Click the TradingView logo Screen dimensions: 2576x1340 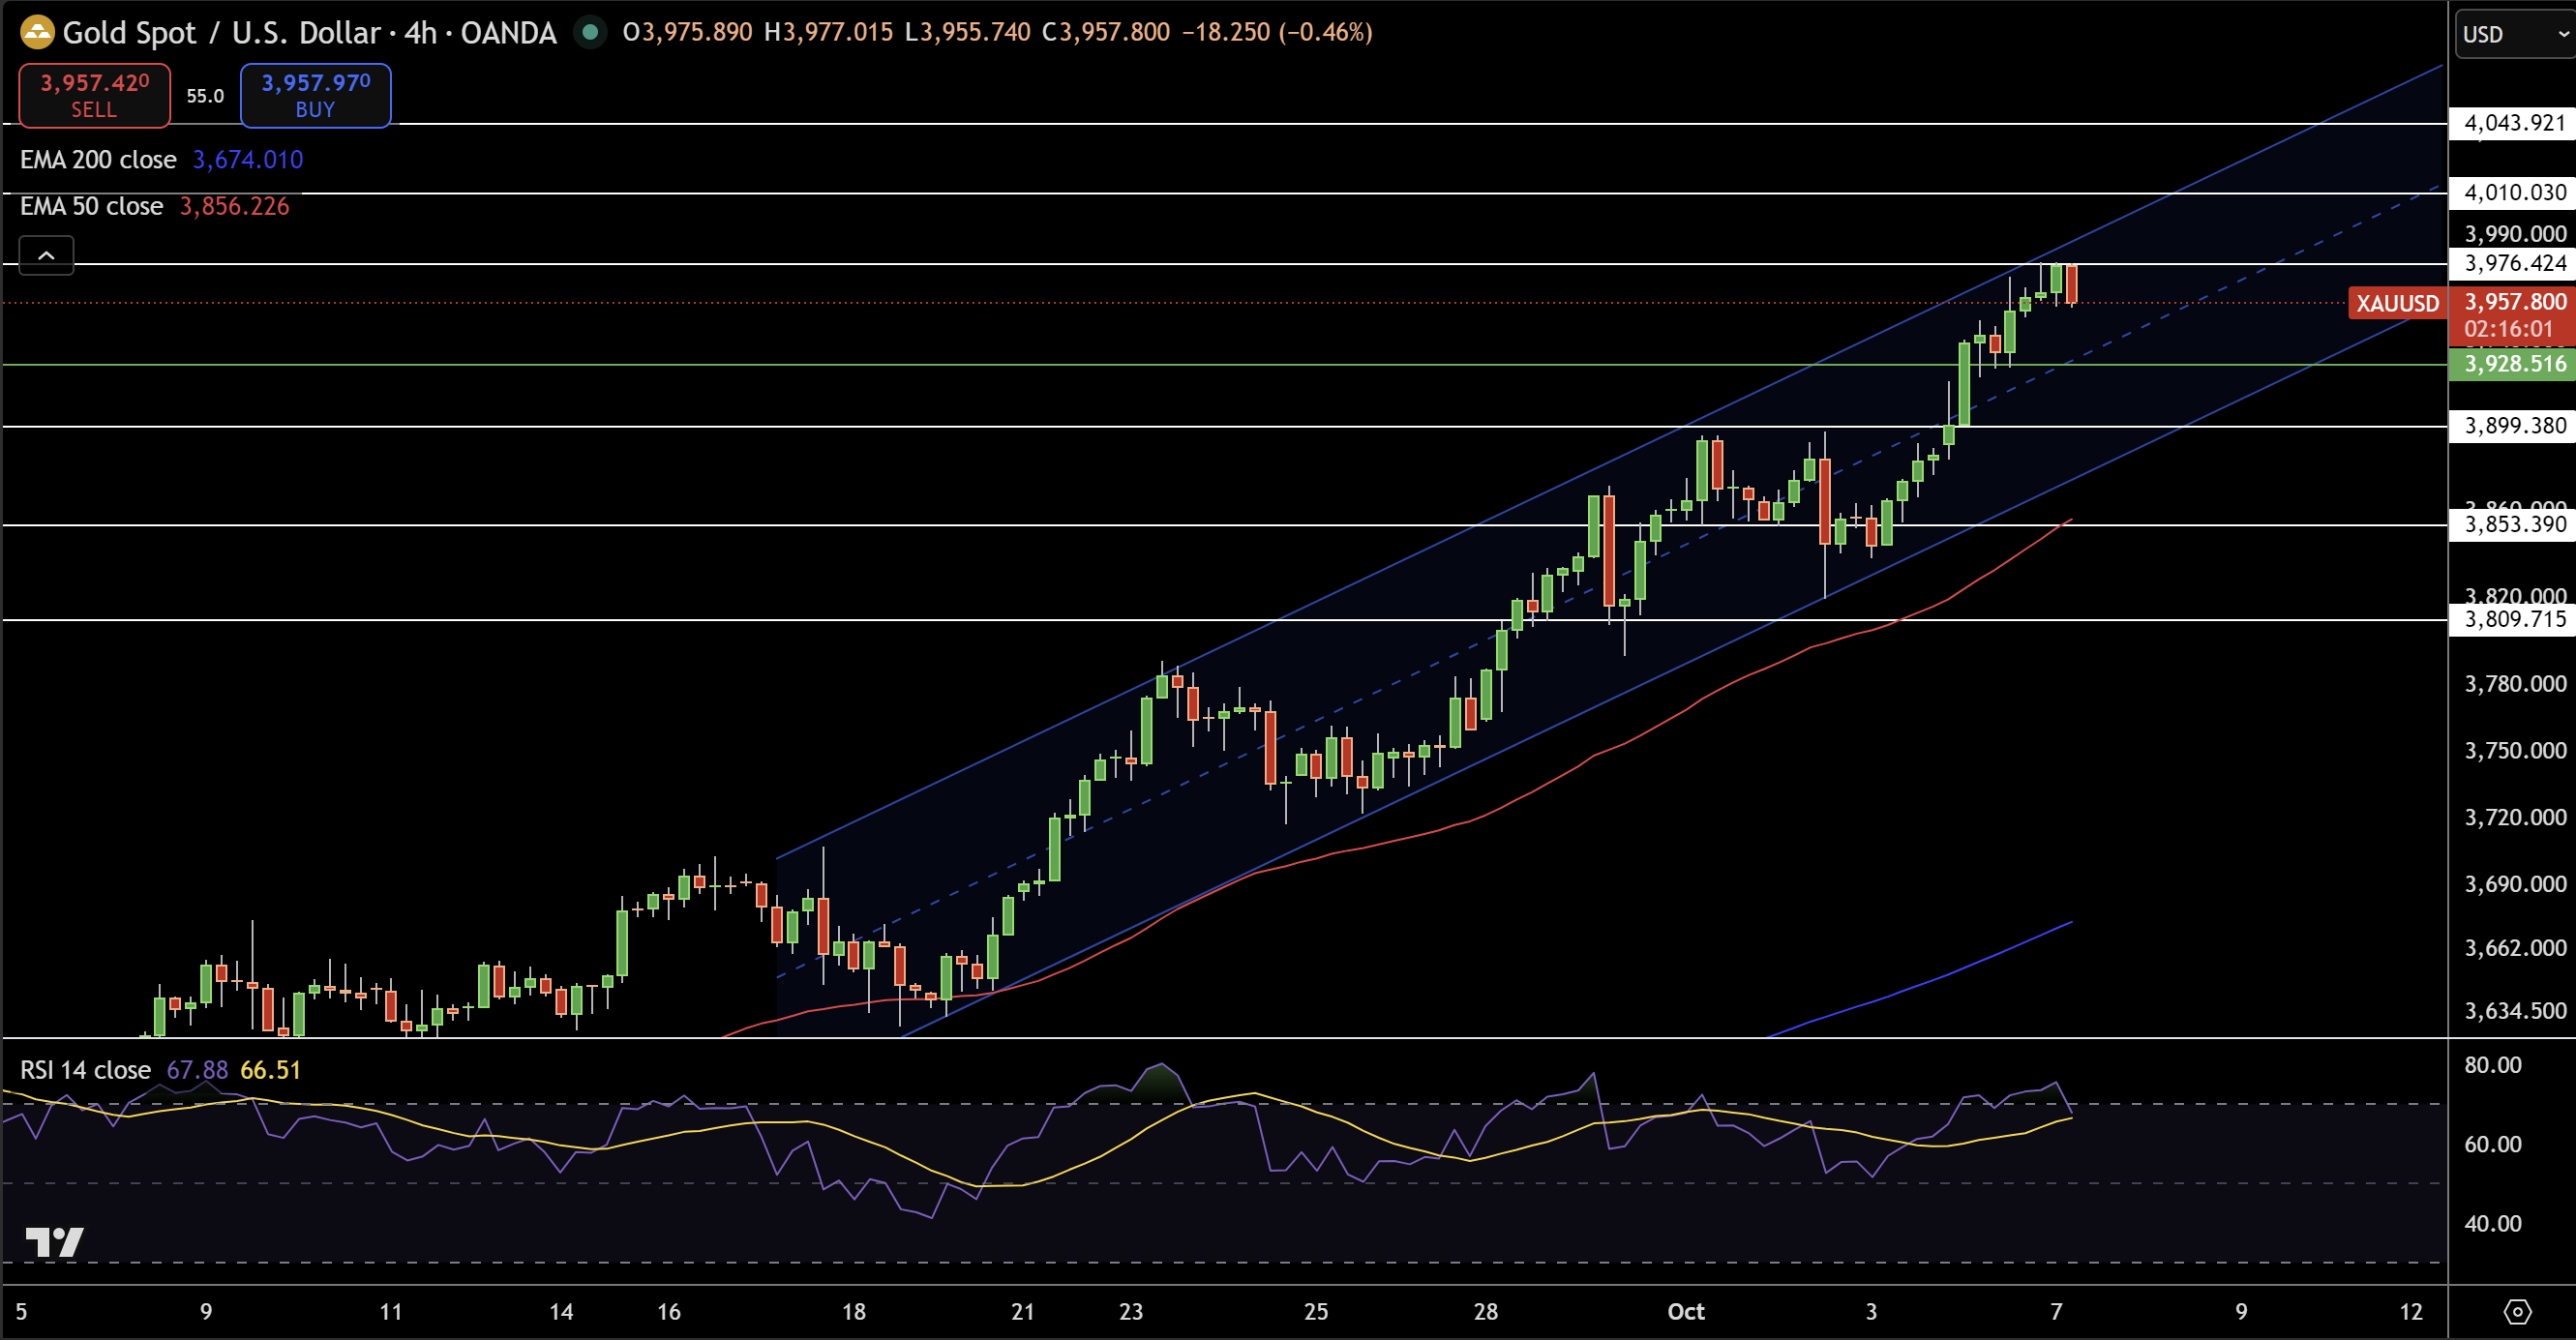54,1242
